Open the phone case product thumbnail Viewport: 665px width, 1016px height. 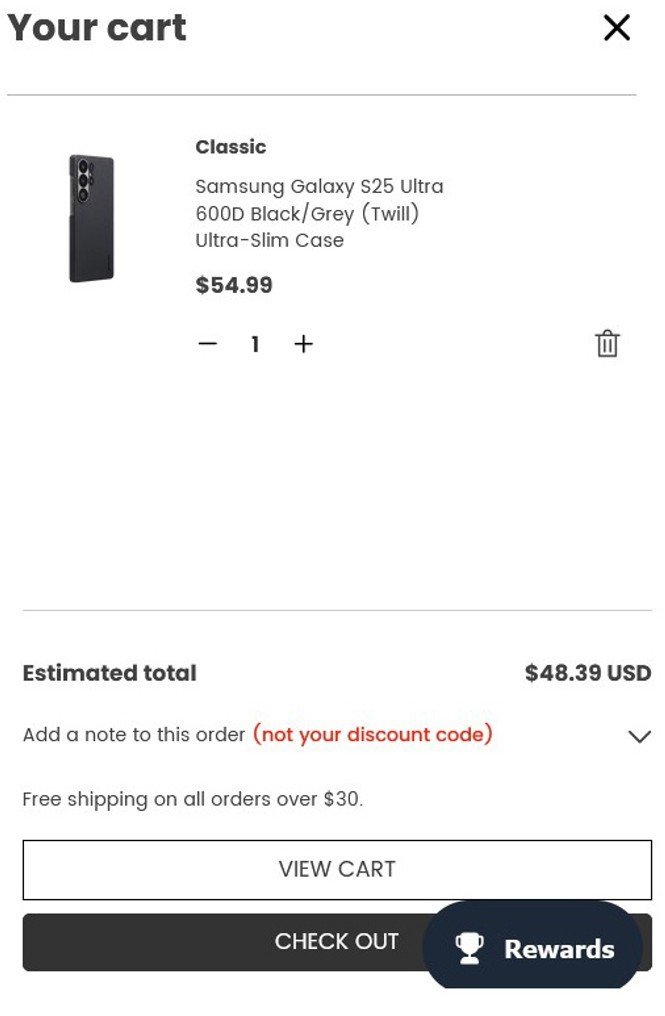(91, 218)
